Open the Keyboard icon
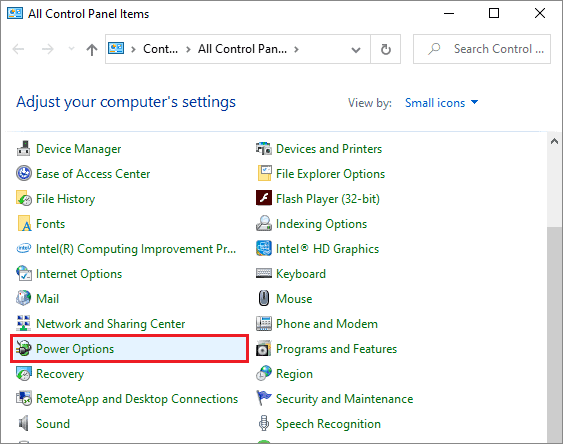The width and height of the screenshot is (563, 444). (x=264, y=274)
